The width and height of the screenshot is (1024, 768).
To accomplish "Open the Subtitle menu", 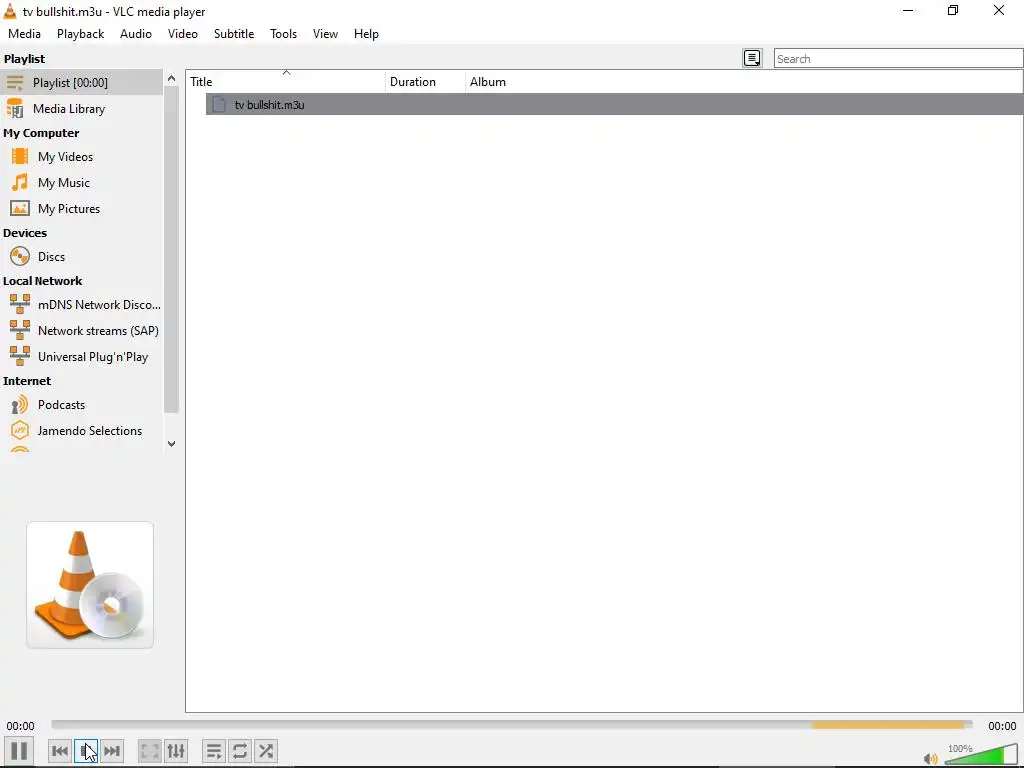I will [234, 34].
